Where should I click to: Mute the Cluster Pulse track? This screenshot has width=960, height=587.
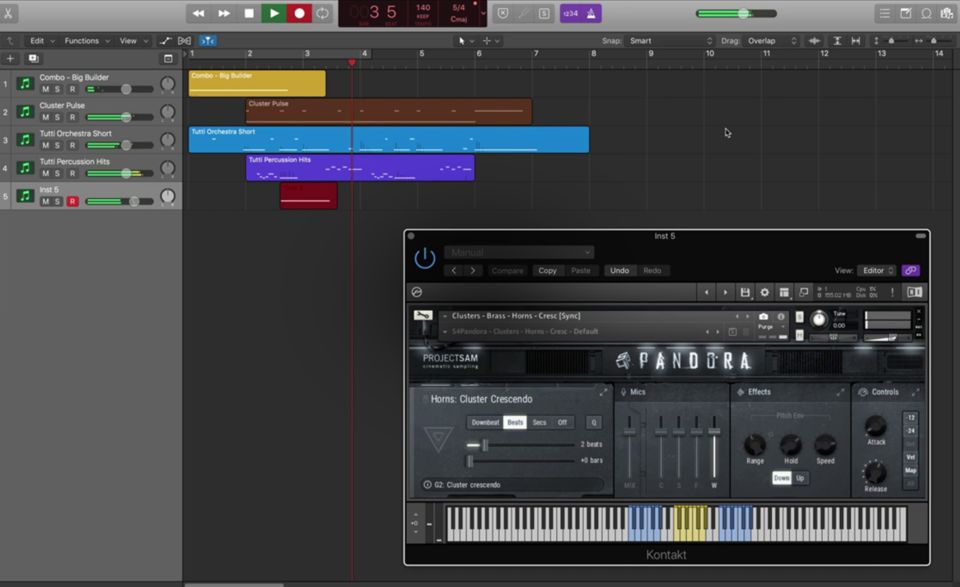45,117
